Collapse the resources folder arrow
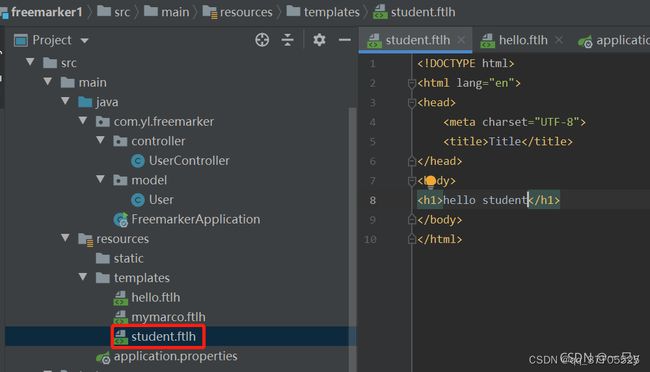 click(x=65, y=238)
